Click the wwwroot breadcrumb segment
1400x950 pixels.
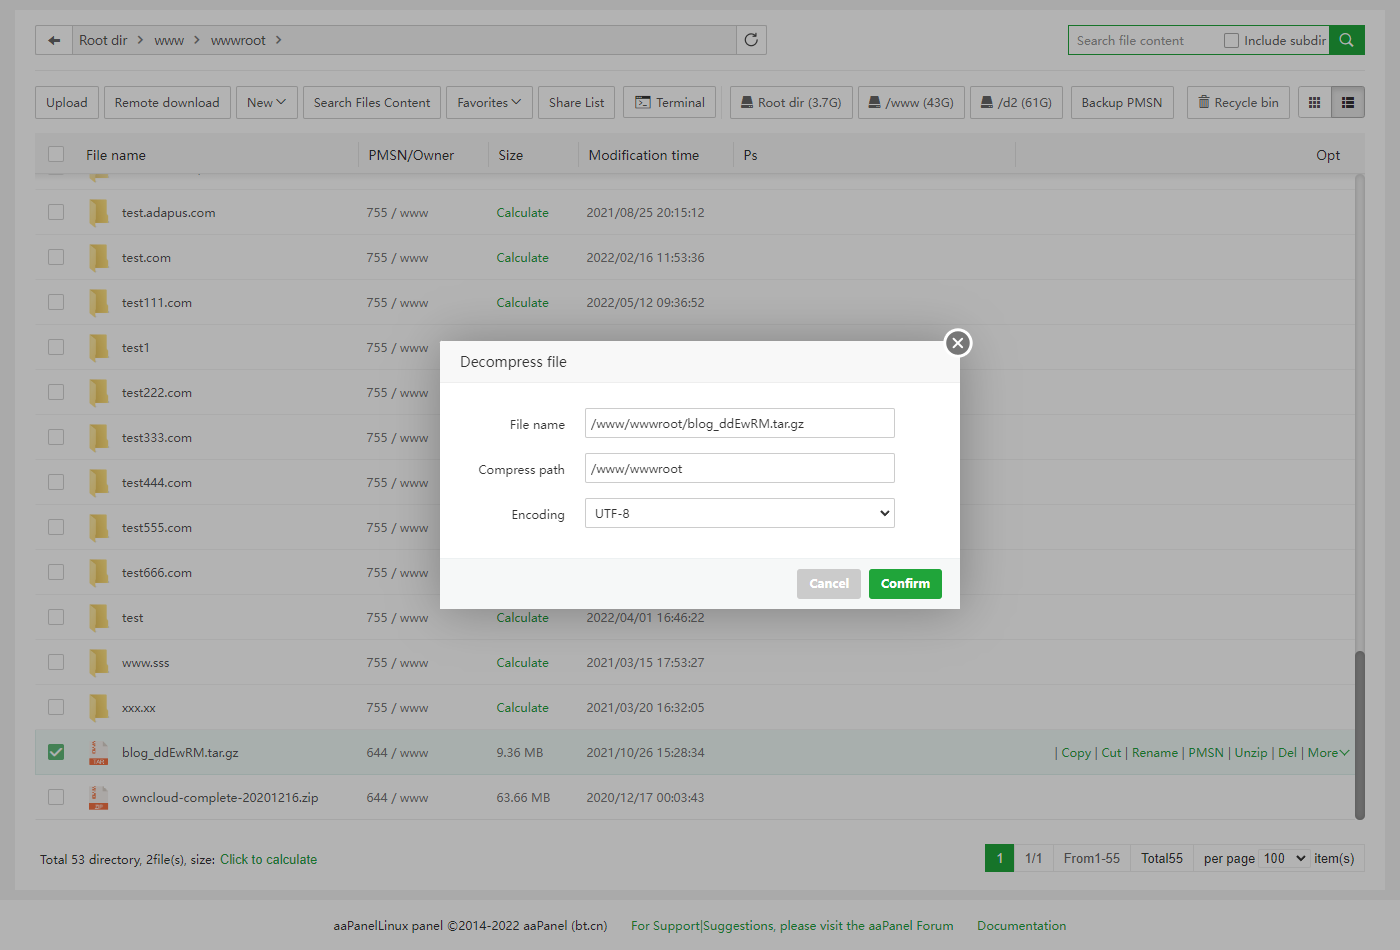pyautogui.click(x=238, y=40)
